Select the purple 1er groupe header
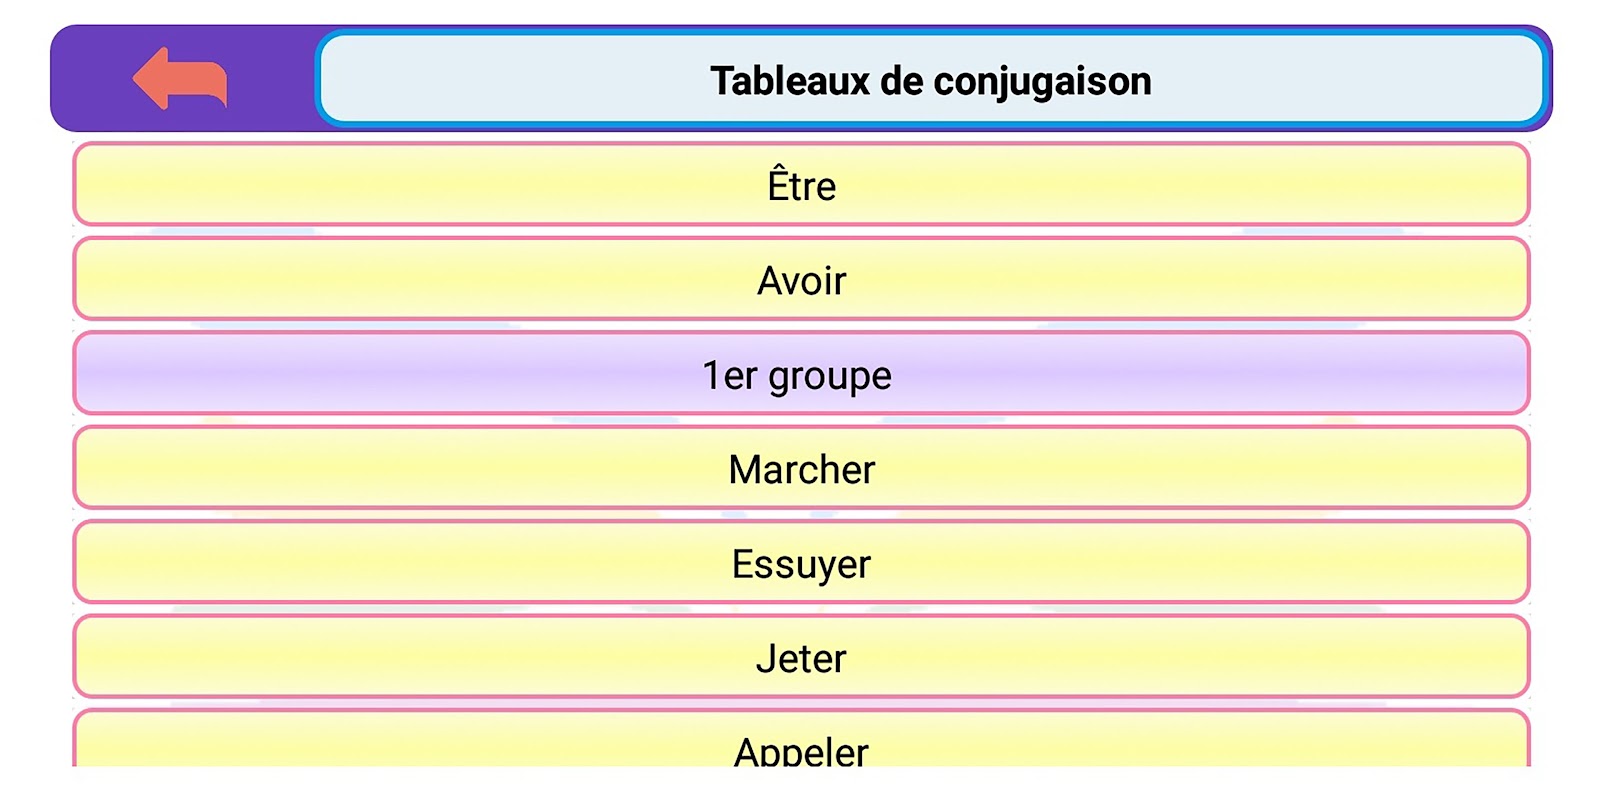1600x800 pixels. [x=801, y=374]
